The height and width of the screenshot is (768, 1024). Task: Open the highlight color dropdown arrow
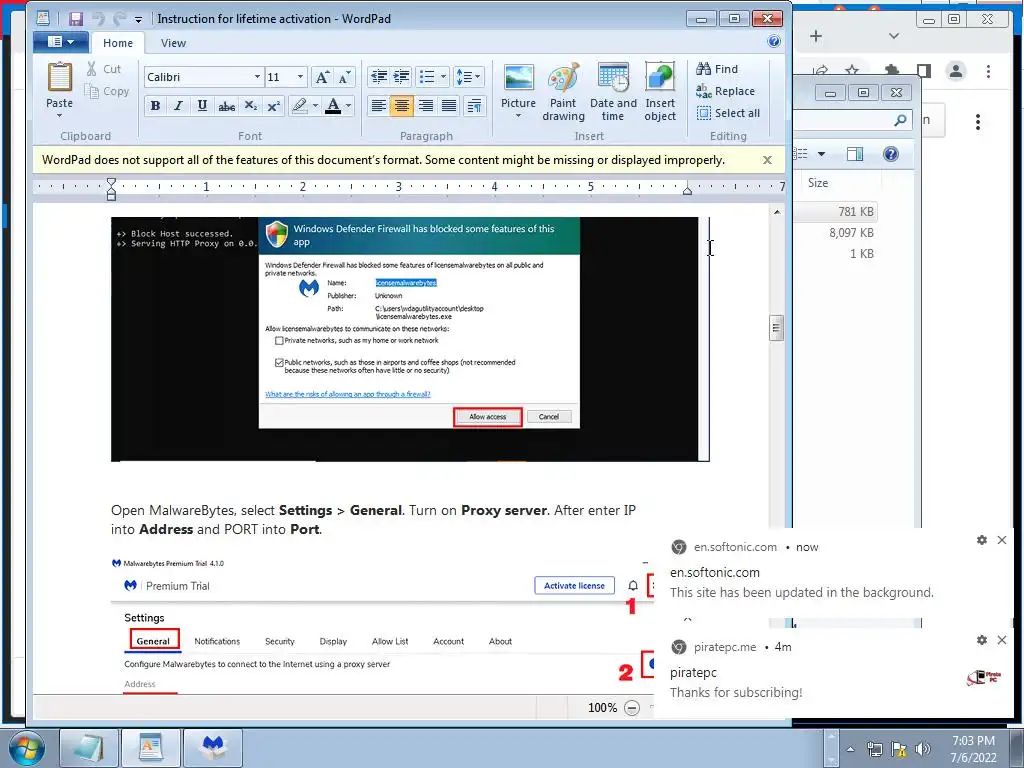click(x=315, y=106)
